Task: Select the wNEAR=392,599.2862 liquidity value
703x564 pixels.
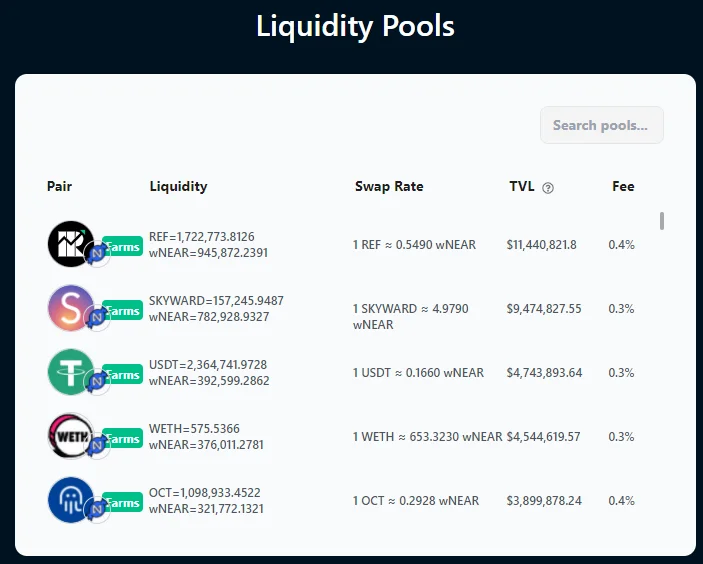Action: tap(209, 381)
